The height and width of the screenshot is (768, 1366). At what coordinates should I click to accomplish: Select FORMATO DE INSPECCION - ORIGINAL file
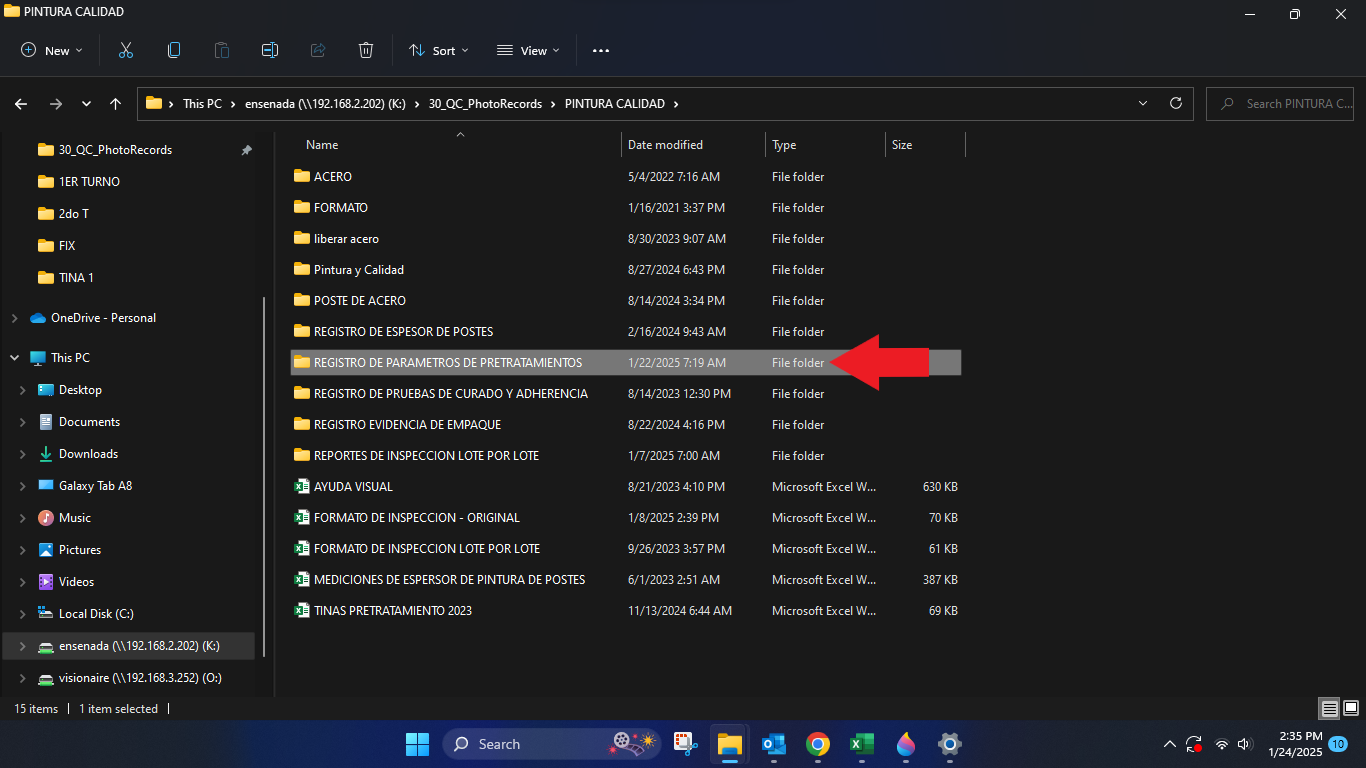coord(417,518)
